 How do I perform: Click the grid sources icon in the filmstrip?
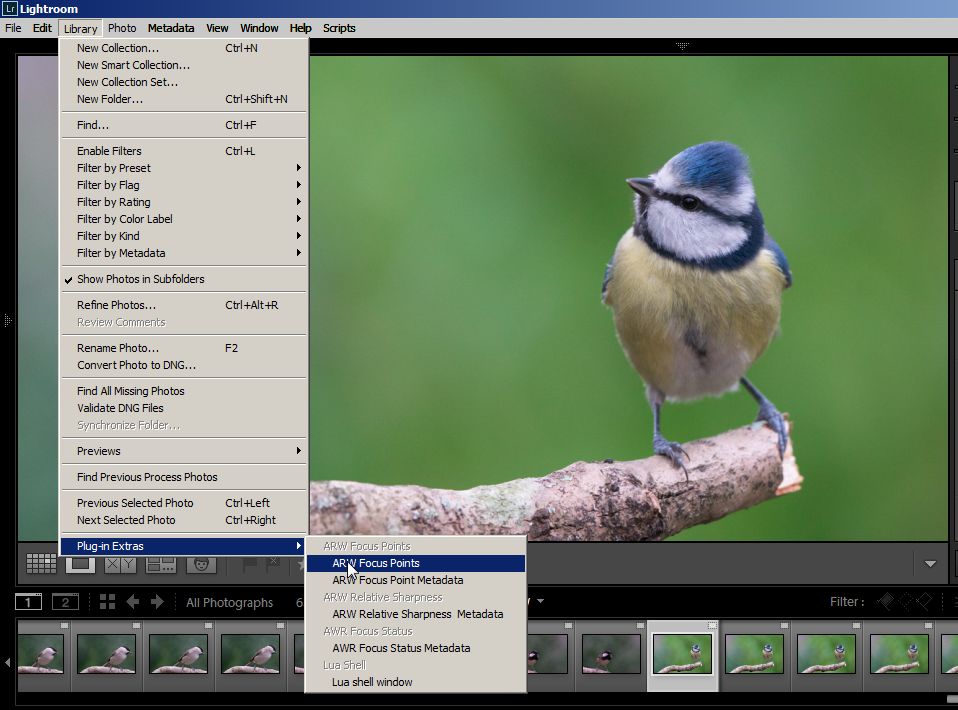tap(106, 602)
